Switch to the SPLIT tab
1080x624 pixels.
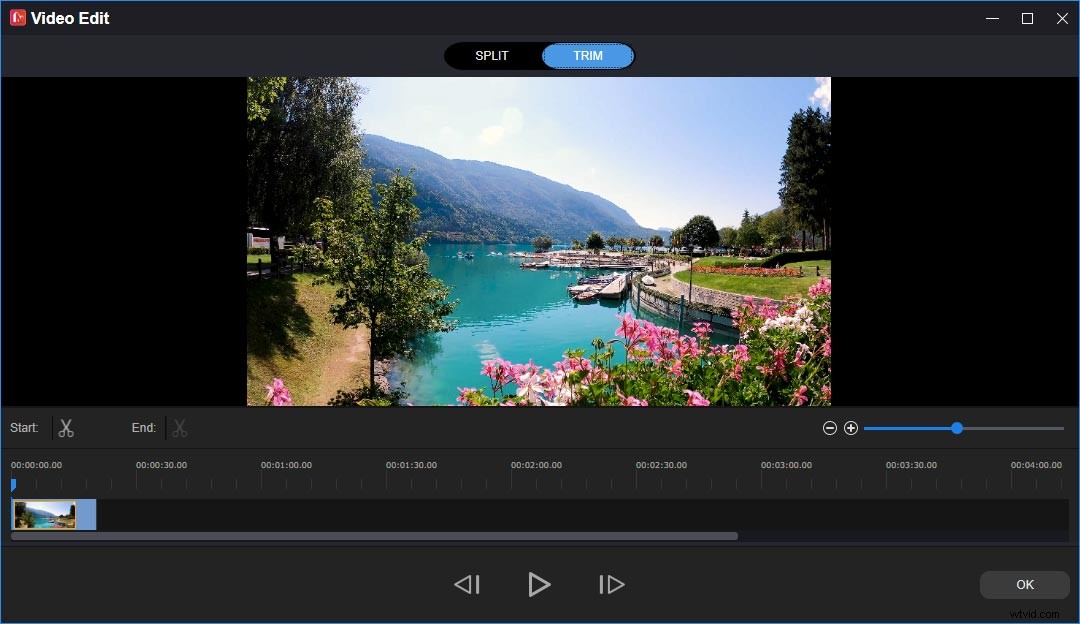tap(492, 56)
